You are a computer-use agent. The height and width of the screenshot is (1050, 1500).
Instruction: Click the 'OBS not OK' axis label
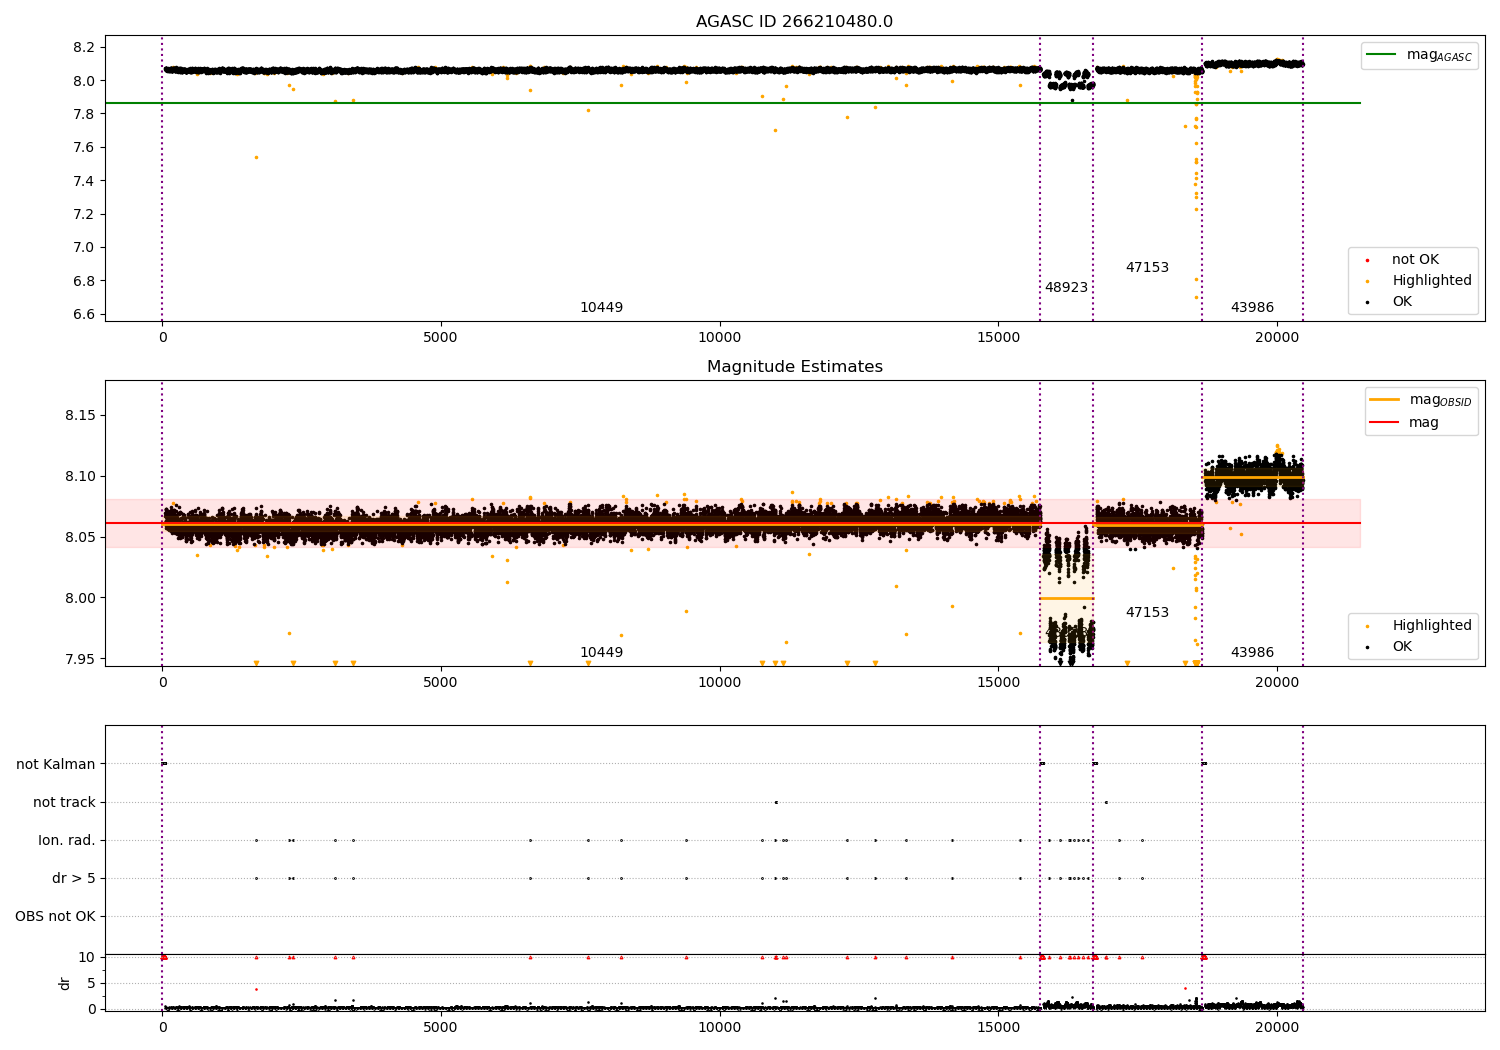point(55,917)
